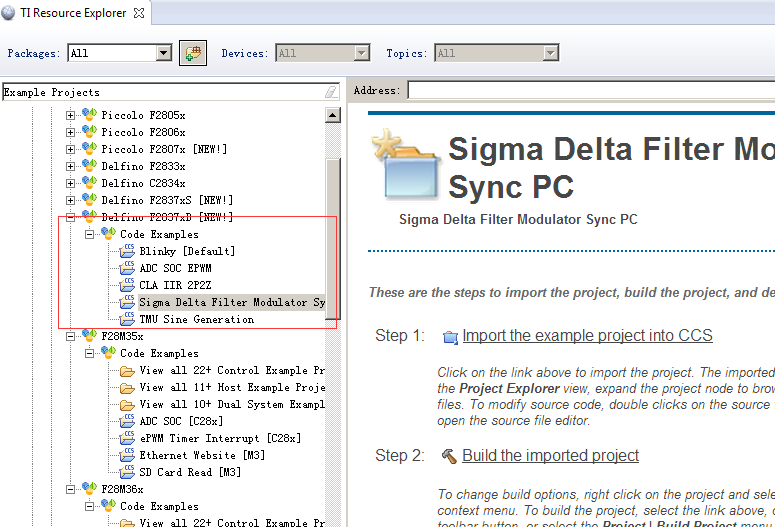
Task: Click the Ethernet Website [M3] project icon
Action: click(128, 454)
